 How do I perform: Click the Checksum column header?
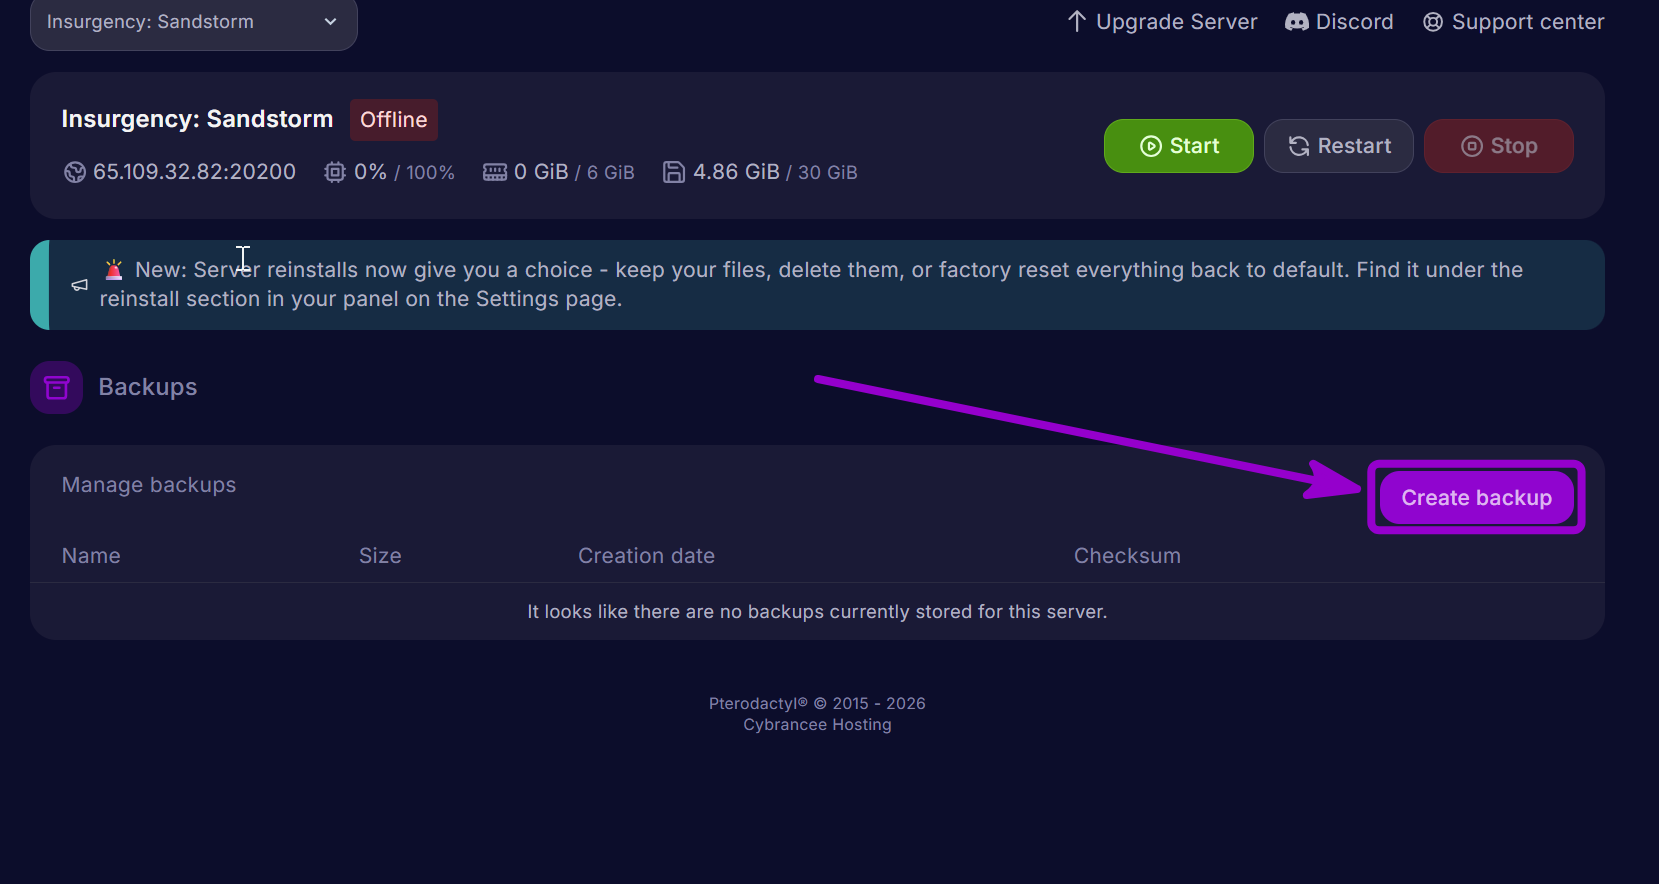click(1127, 556)
